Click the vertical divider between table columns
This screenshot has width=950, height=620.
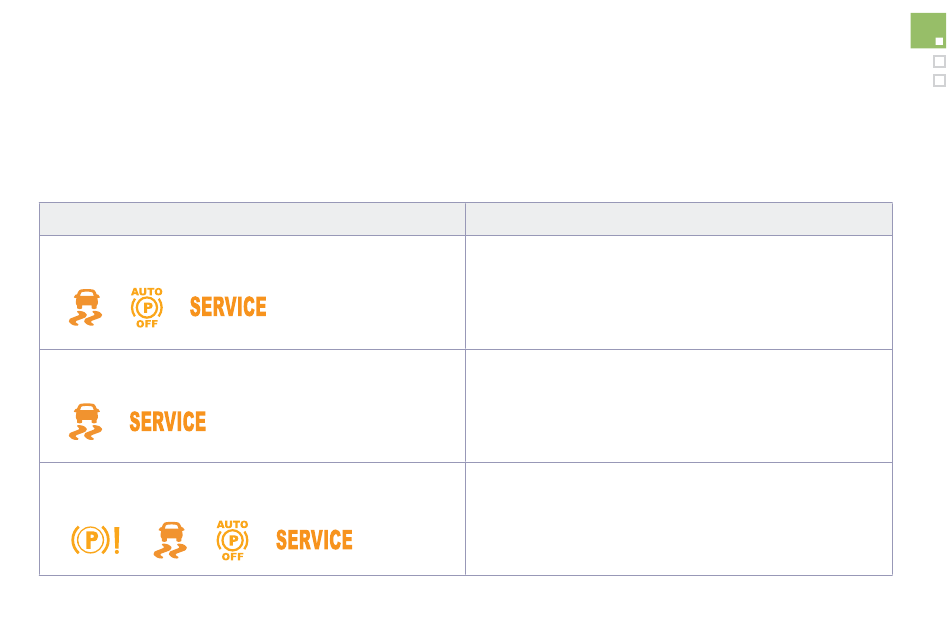click(465, 389)
